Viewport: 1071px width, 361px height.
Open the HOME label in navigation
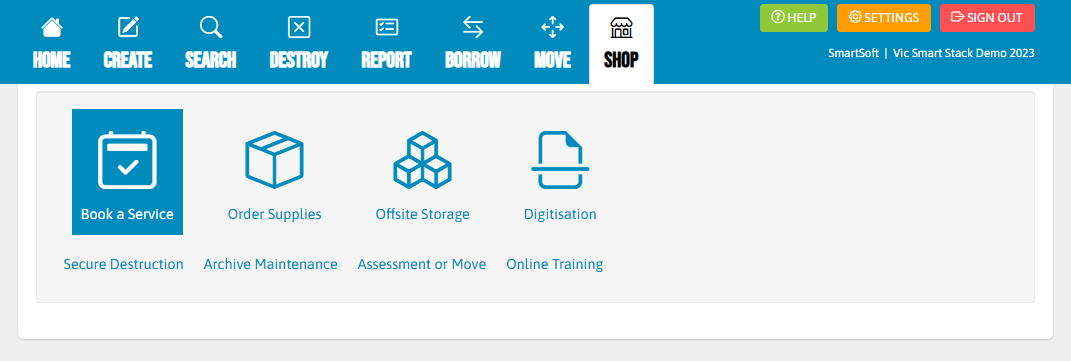pos(51,60)
